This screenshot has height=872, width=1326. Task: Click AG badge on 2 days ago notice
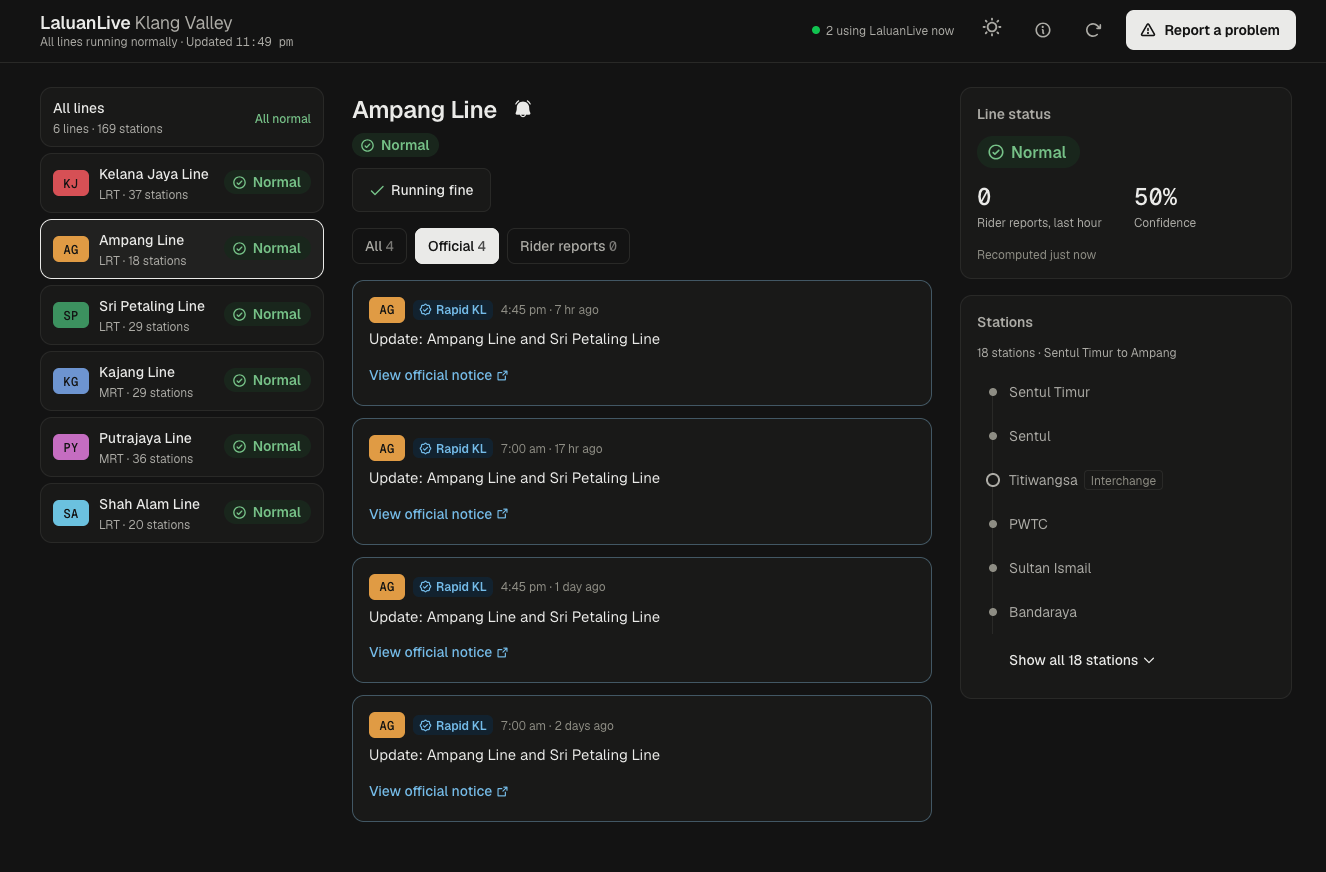[387, 725]
